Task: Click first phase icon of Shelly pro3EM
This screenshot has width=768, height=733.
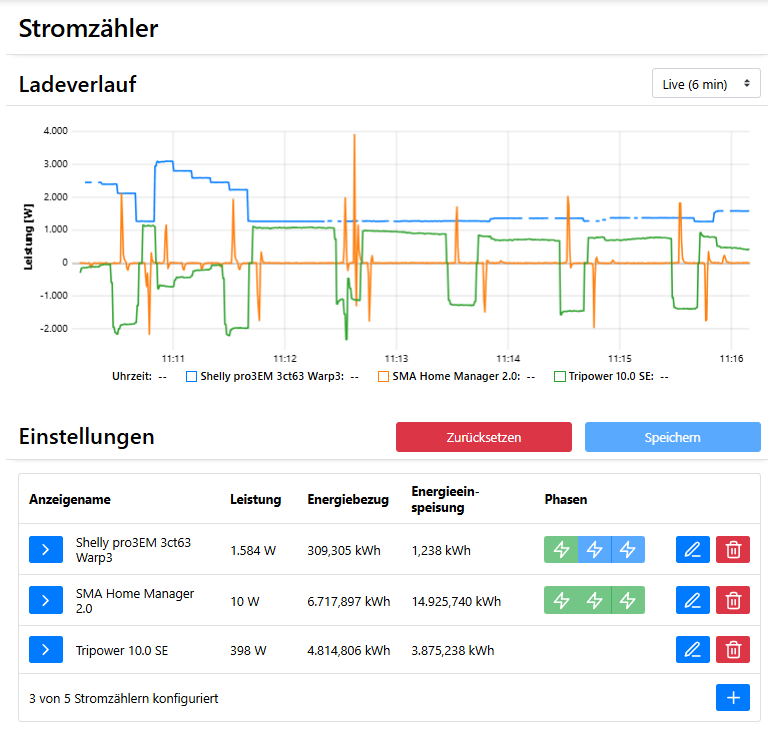Action: [561, 549]
